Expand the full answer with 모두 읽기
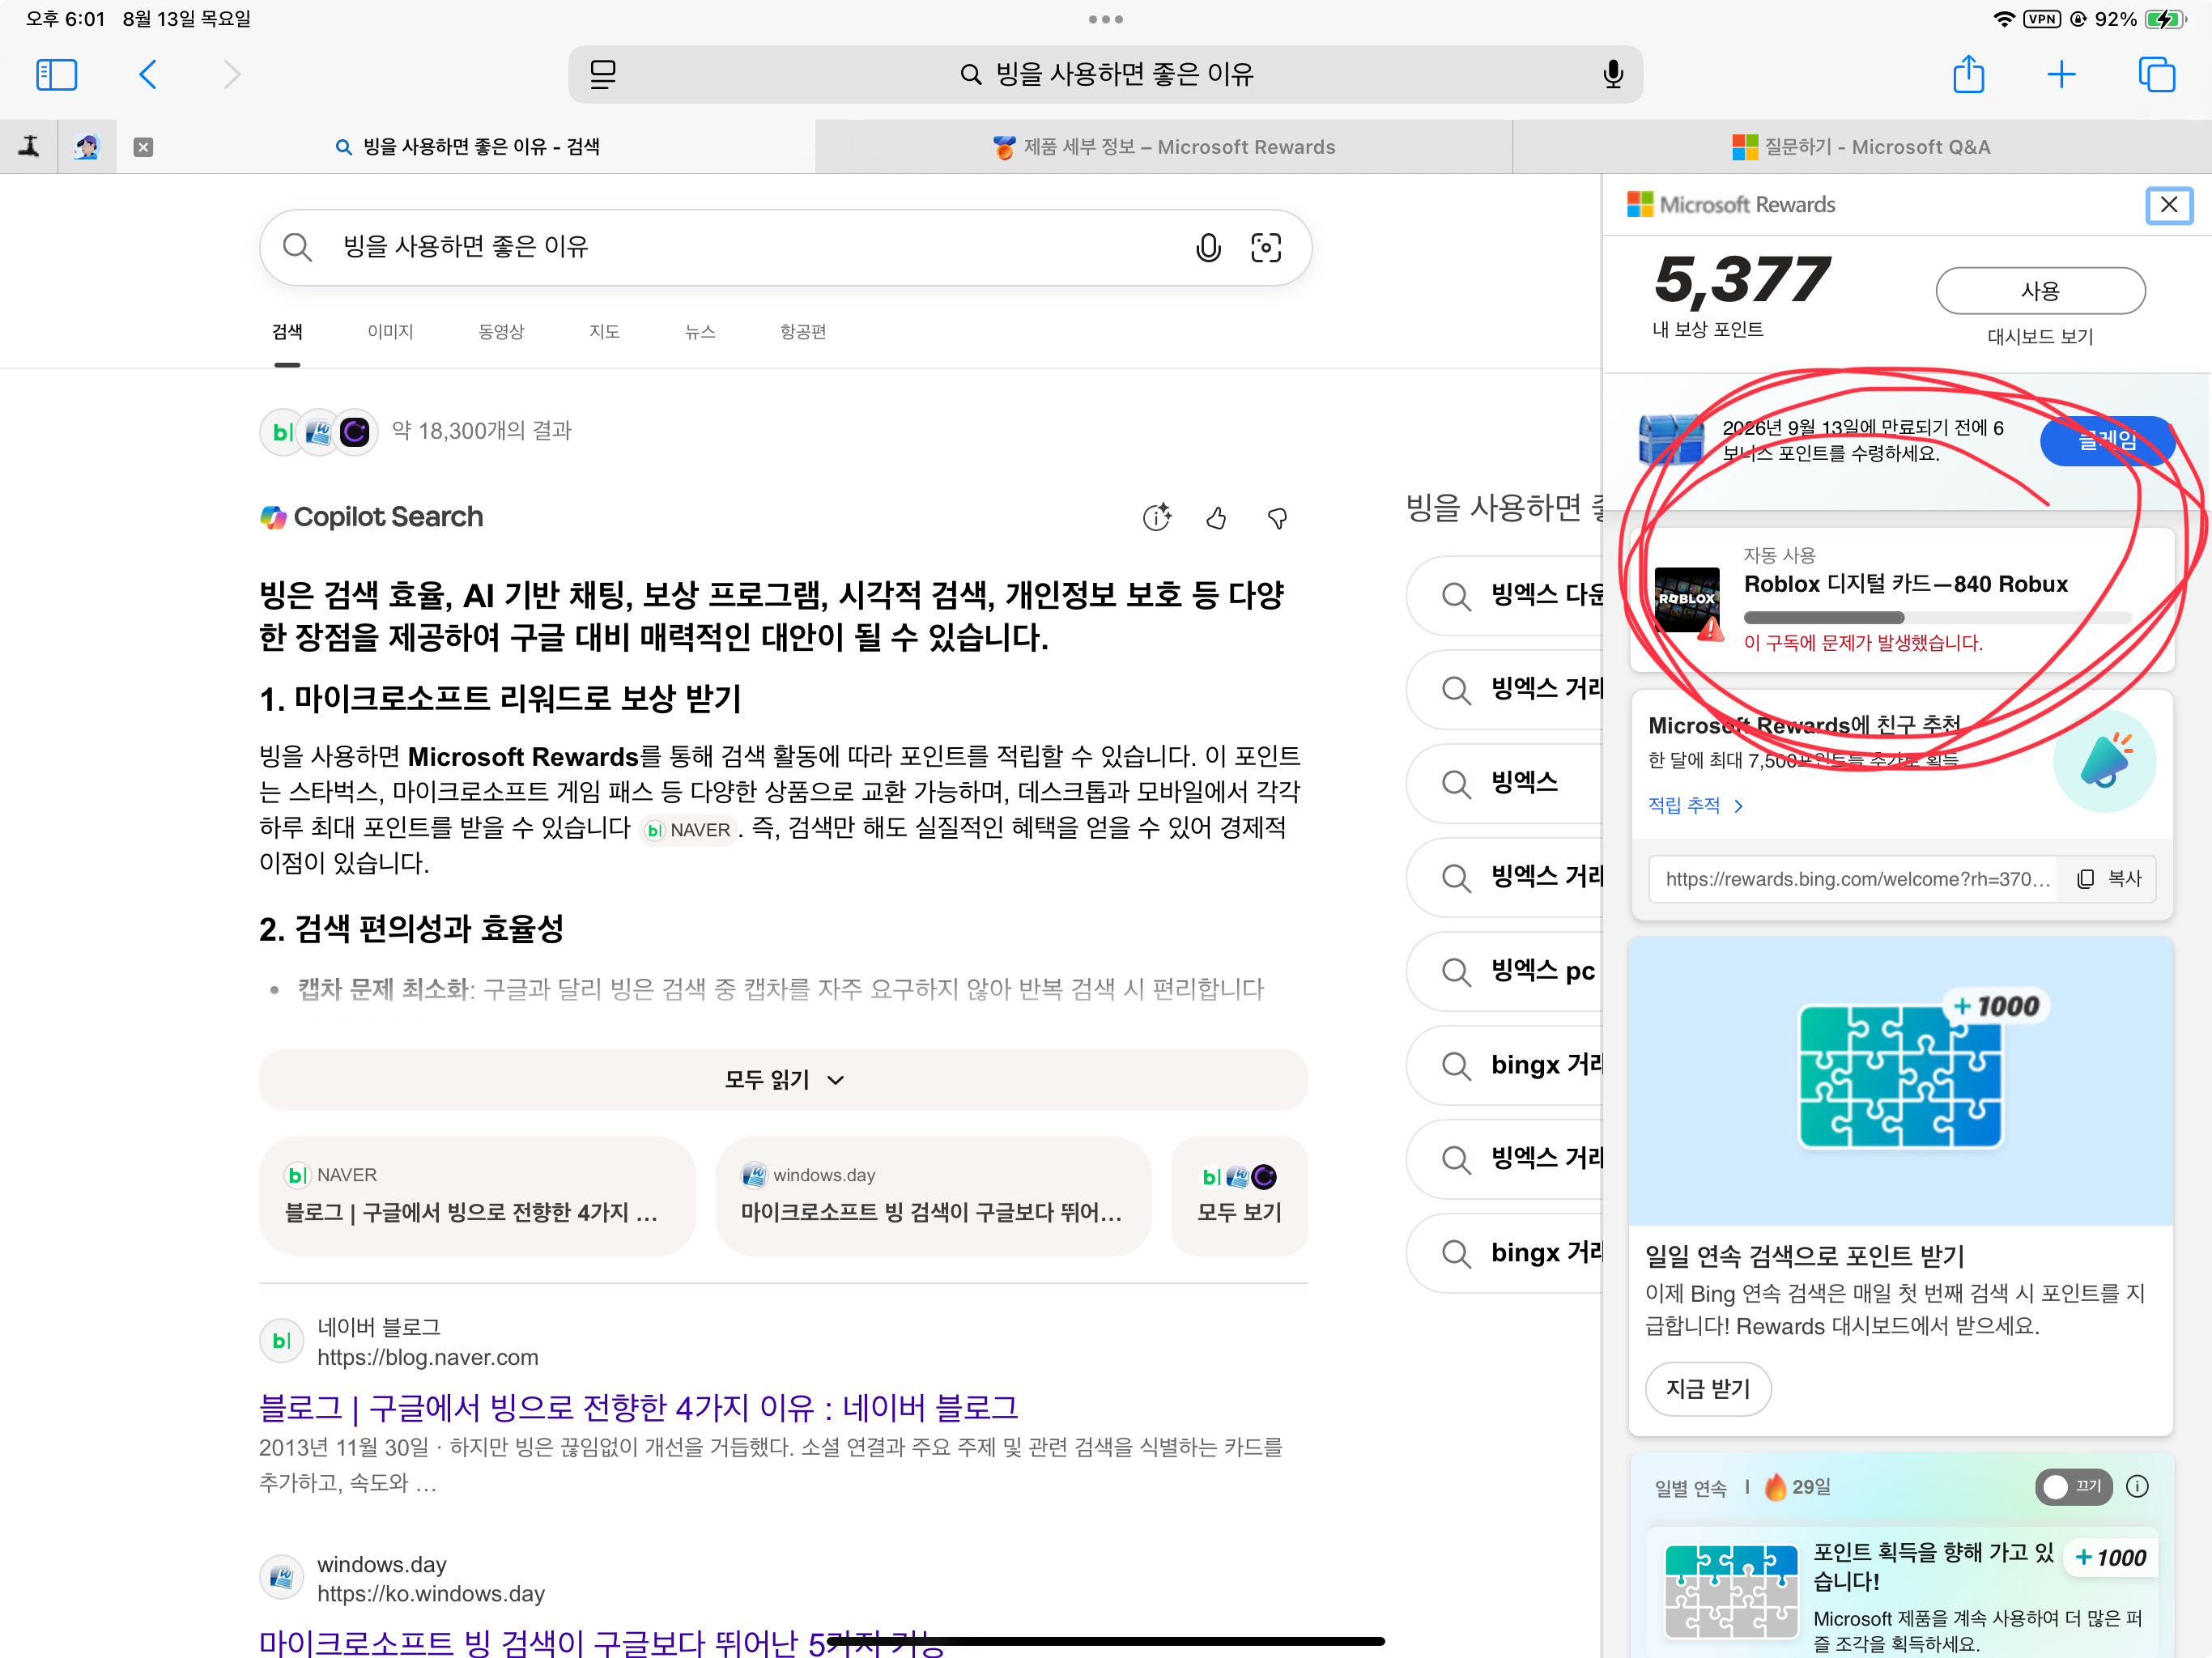2212x1658 pixels. coord(783,1079)
